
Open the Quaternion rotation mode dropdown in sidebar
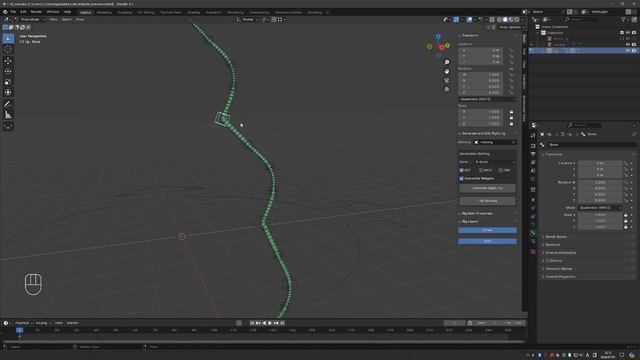click(488, 99)
